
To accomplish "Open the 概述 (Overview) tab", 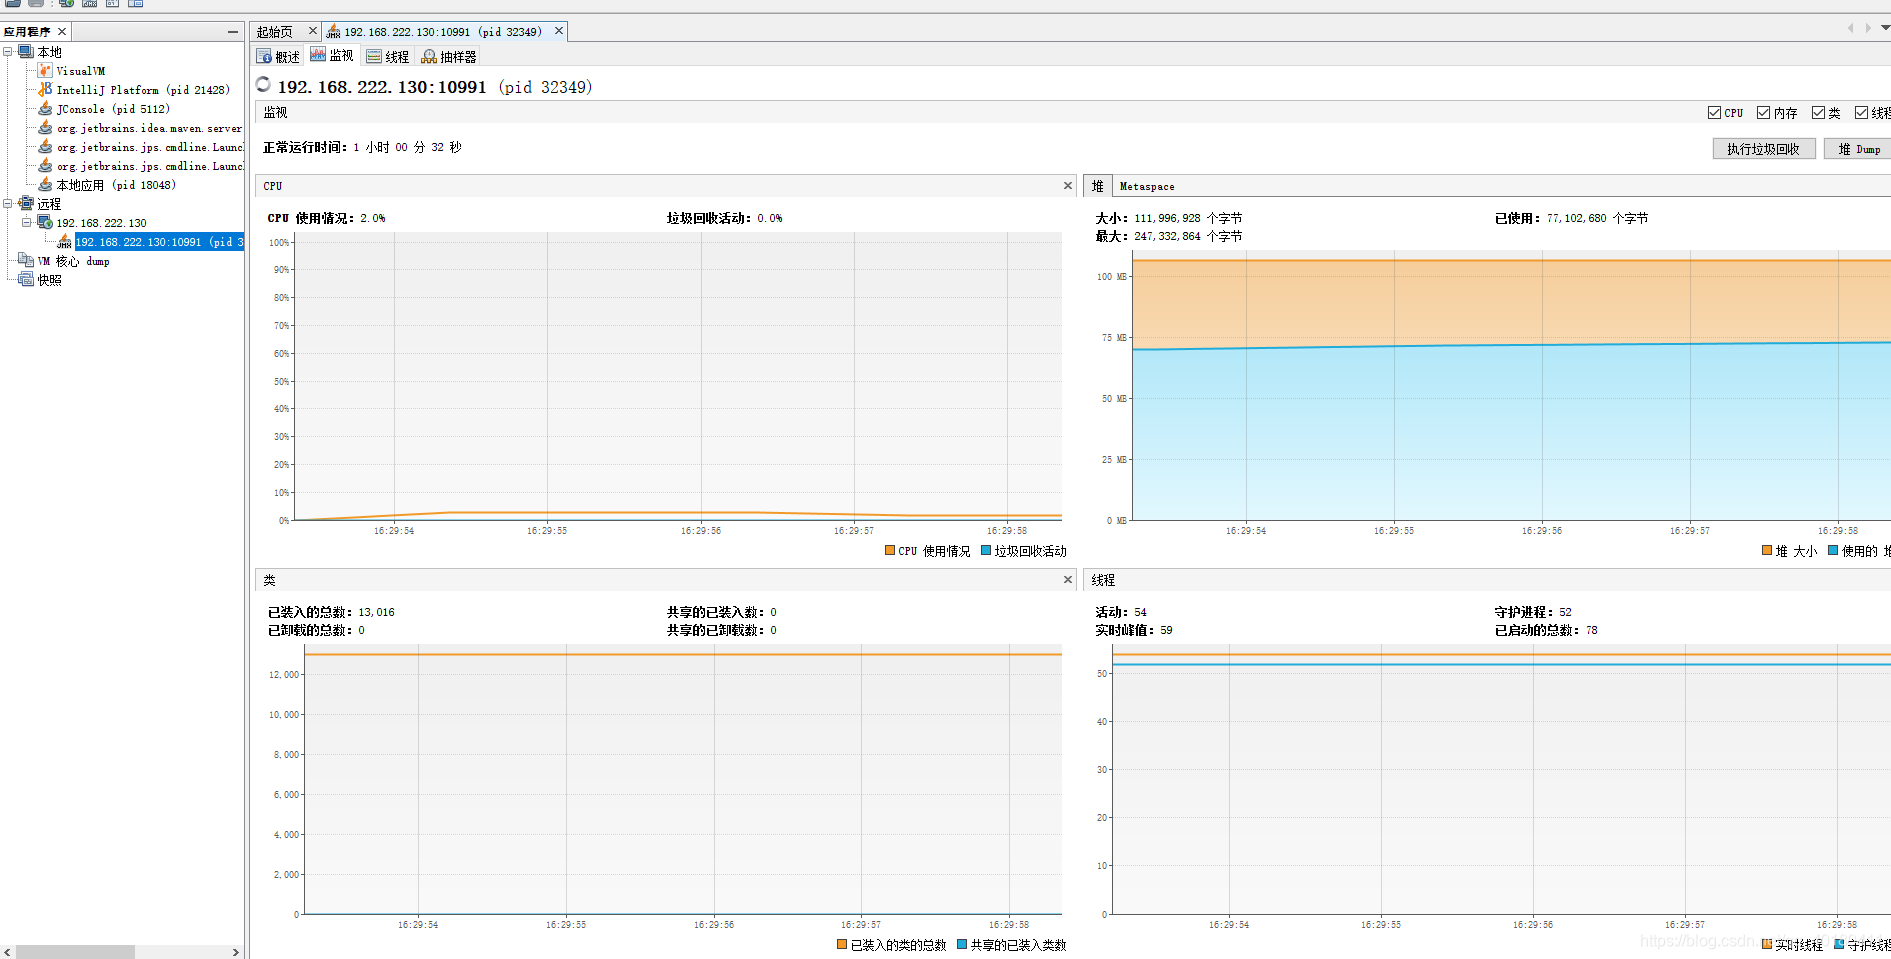I will (x=278, y=55).
